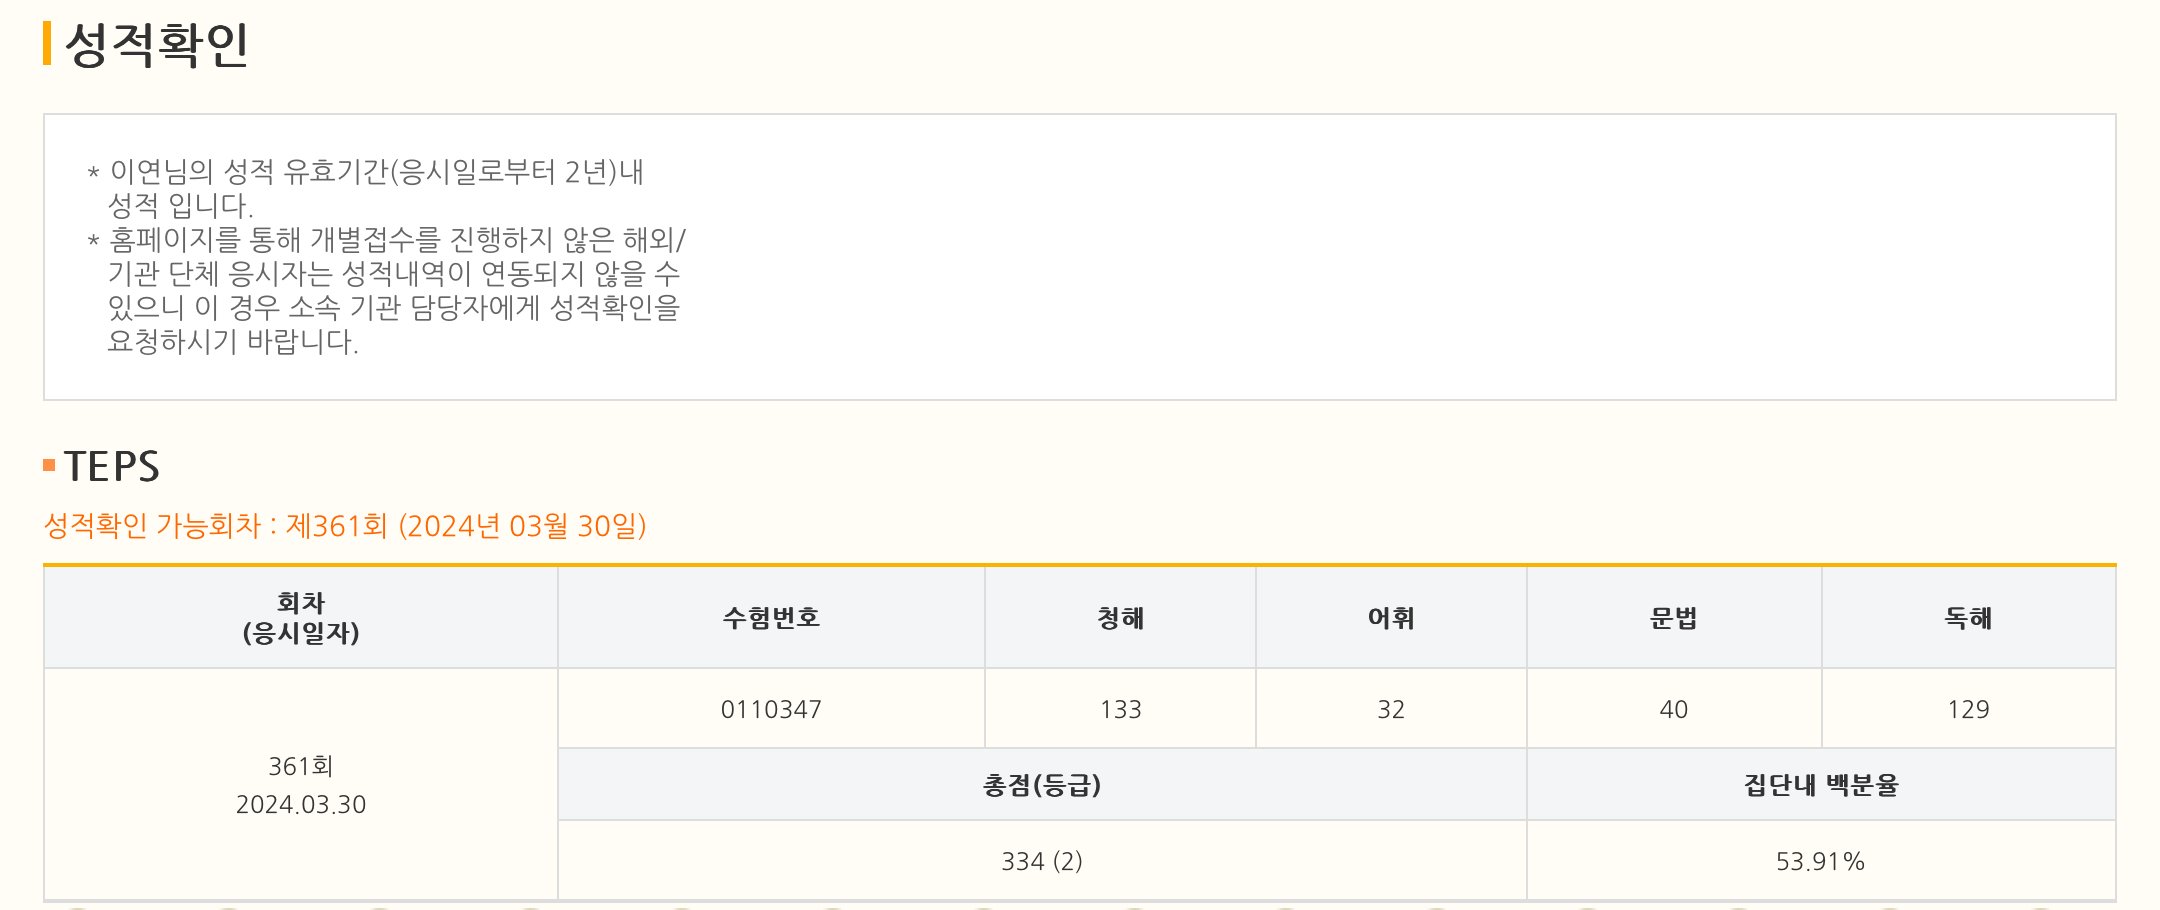Click the TEPS section title
Screen dimensions: 2160x910
(x=112, y=467)
